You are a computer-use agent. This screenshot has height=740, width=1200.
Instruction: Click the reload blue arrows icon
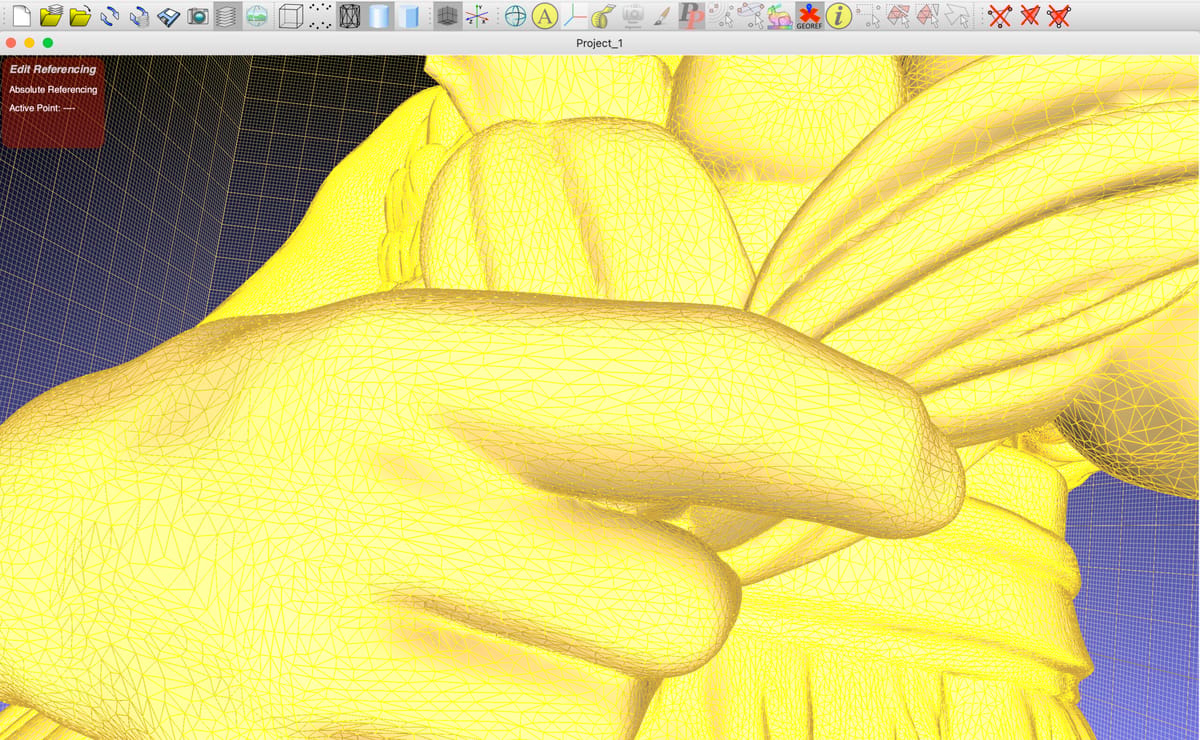tap(110, 15)
